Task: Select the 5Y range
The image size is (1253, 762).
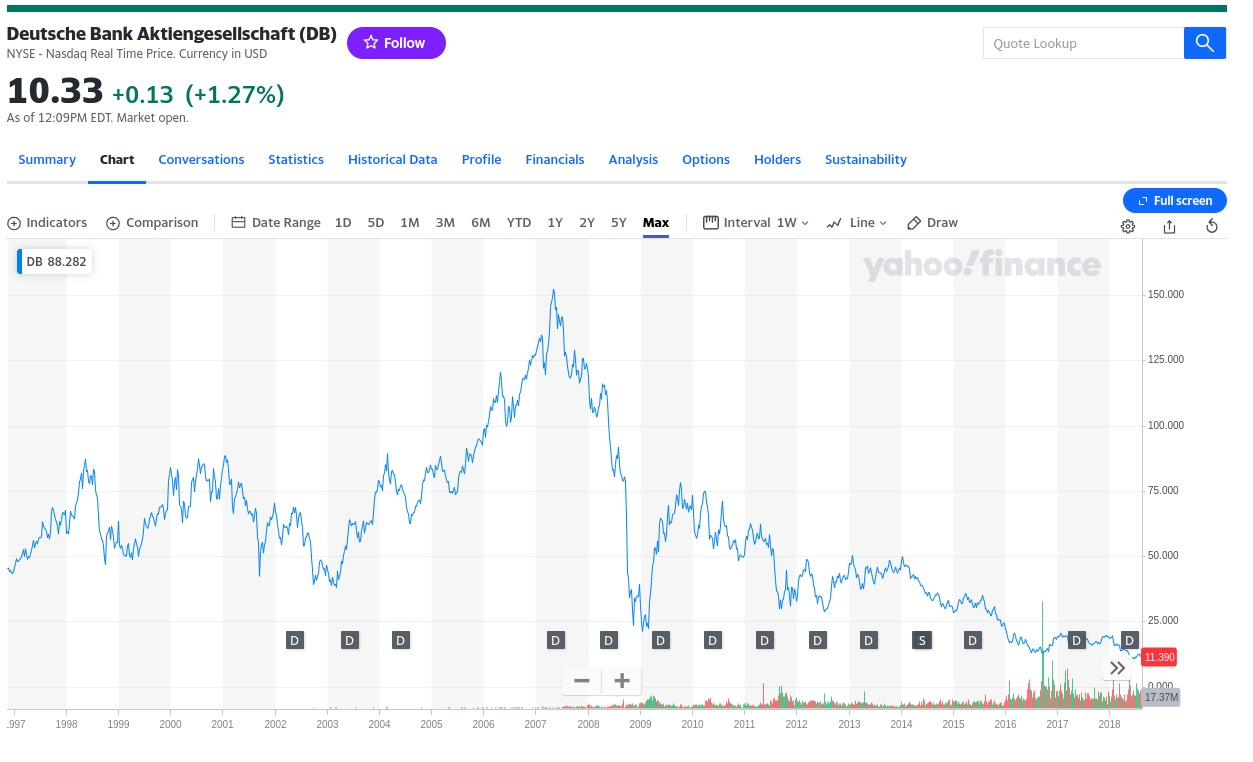Action: [x=619, y=223]
